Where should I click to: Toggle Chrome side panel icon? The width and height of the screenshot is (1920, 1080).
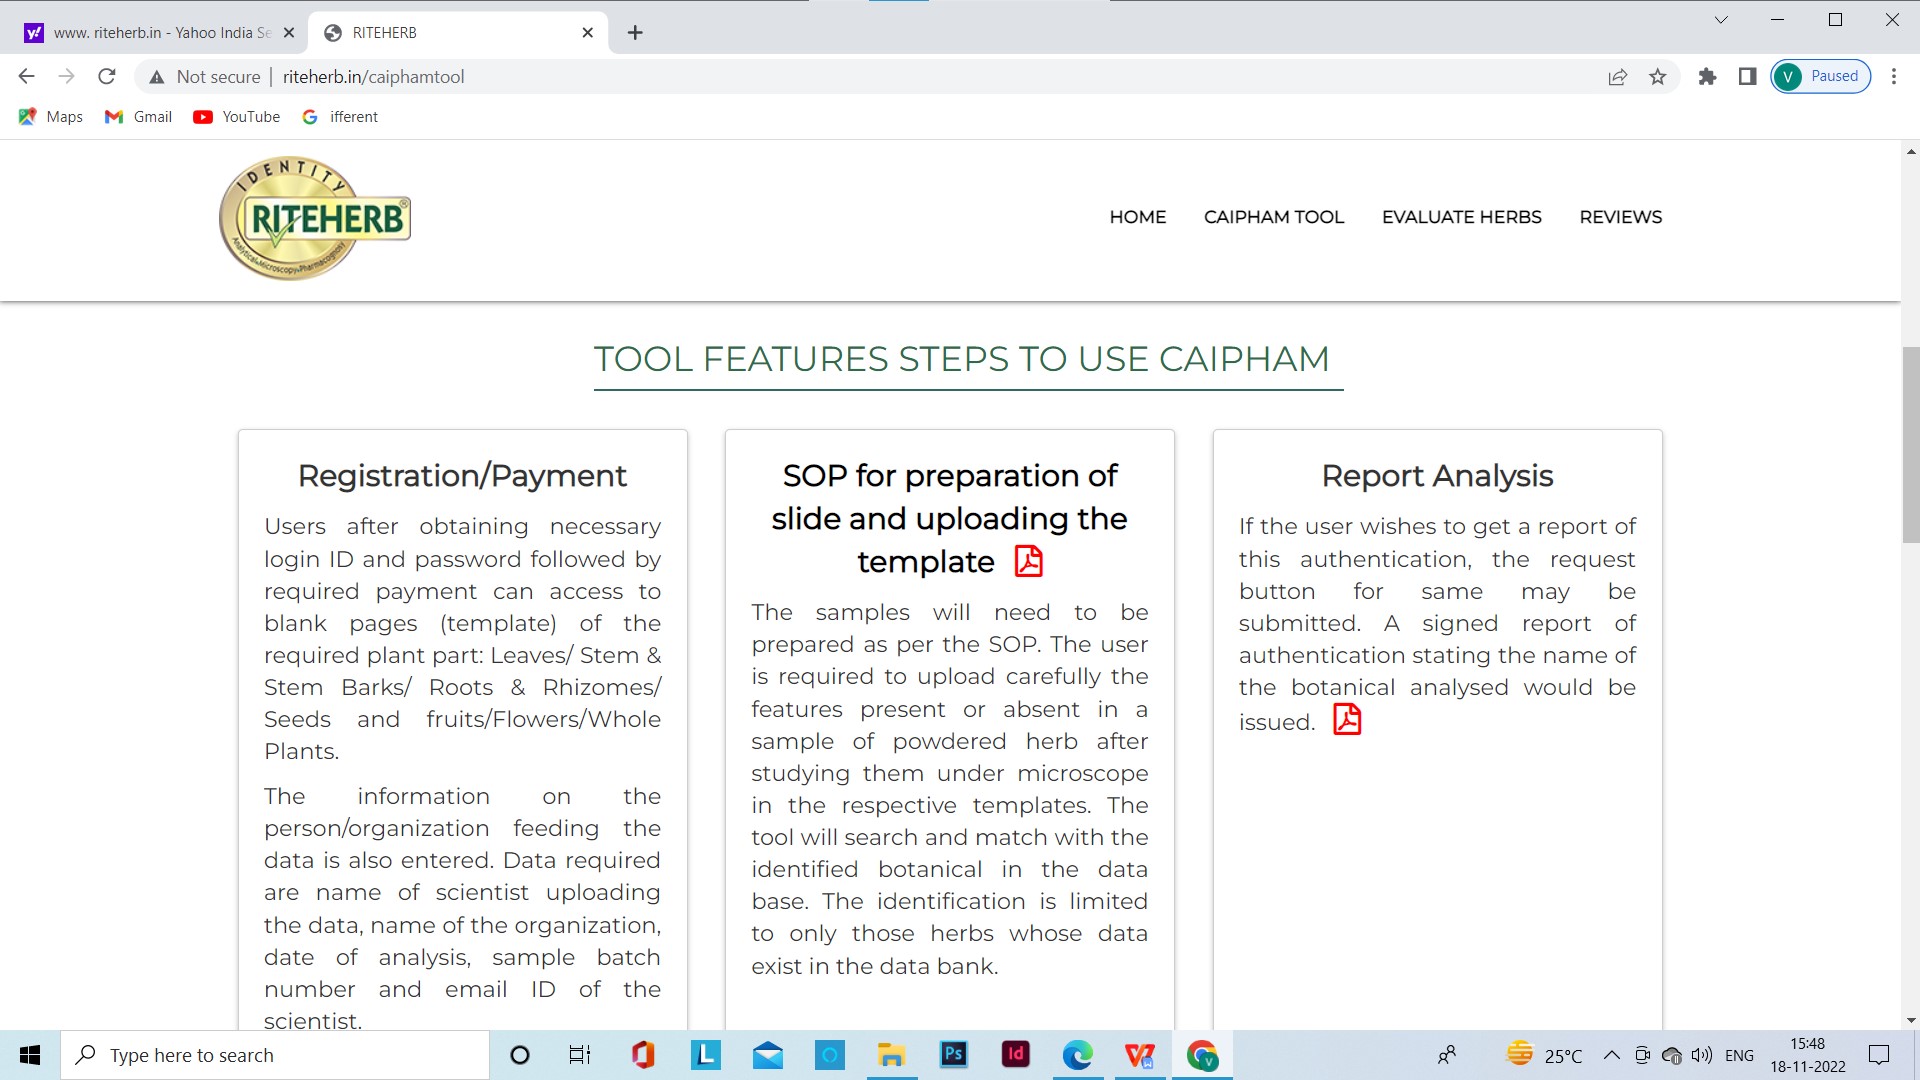click(1747, 77)
